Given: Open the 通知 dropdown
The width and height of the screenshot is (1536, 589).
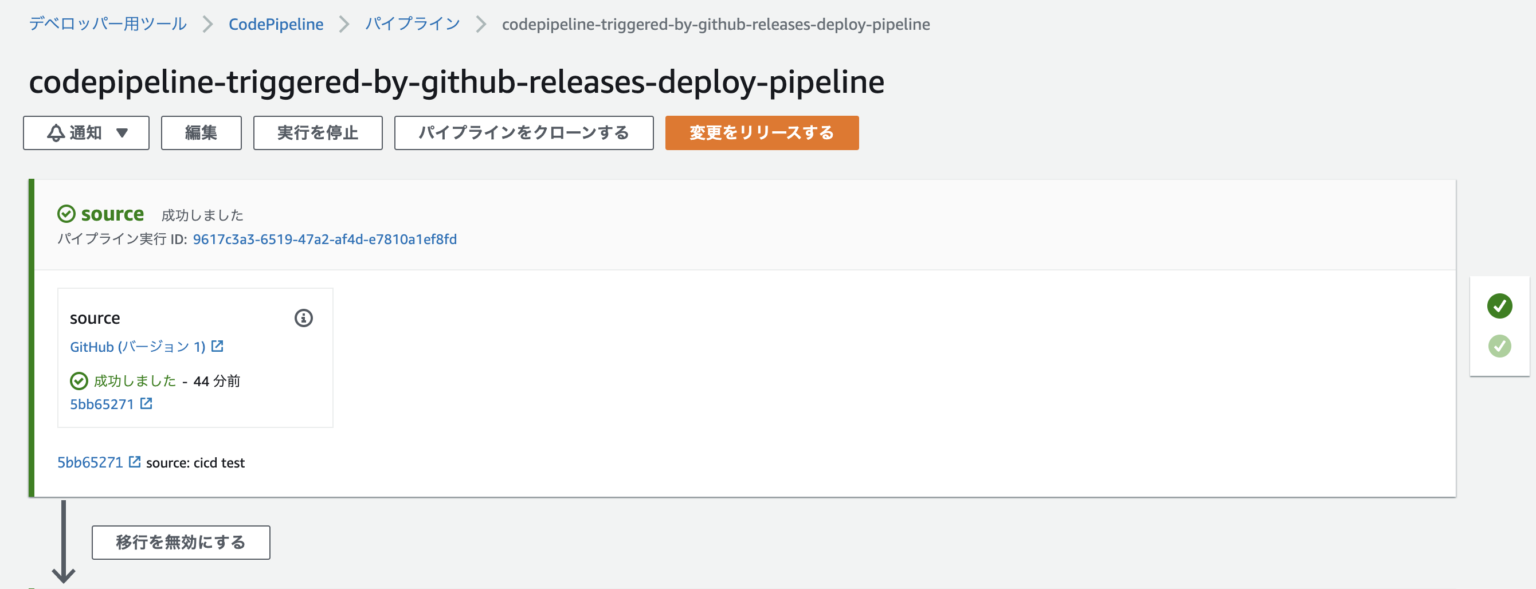Looking at the screenshot, I should tap(86, 132).
